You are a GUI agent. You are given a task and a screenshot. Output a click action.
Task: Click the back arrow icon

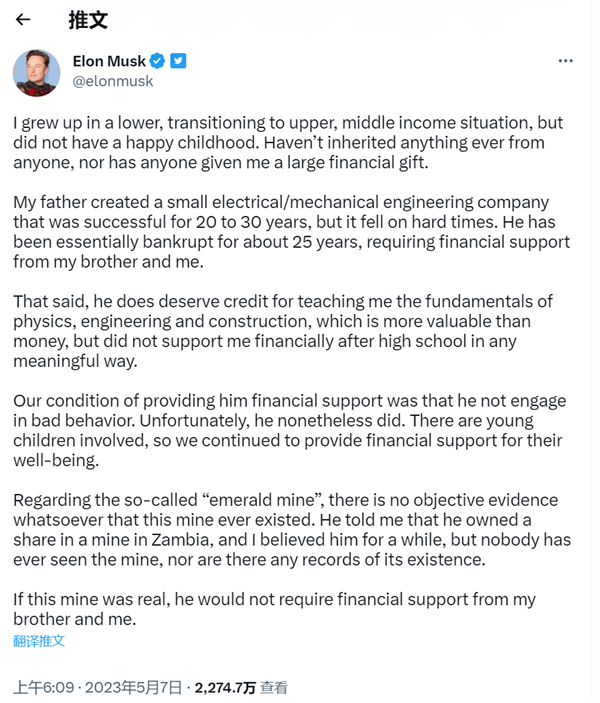pyautogui.click(x=23, y=19)
